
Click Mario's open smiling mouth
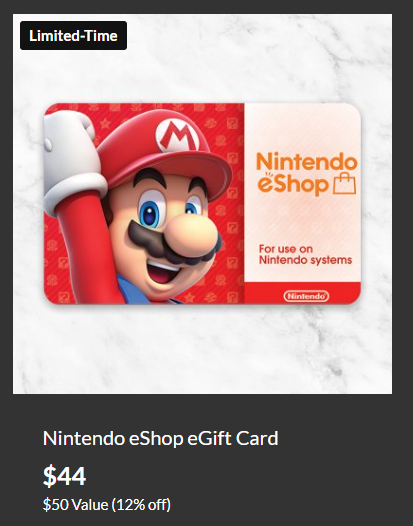pyautogui.click(x=163, y=272)
